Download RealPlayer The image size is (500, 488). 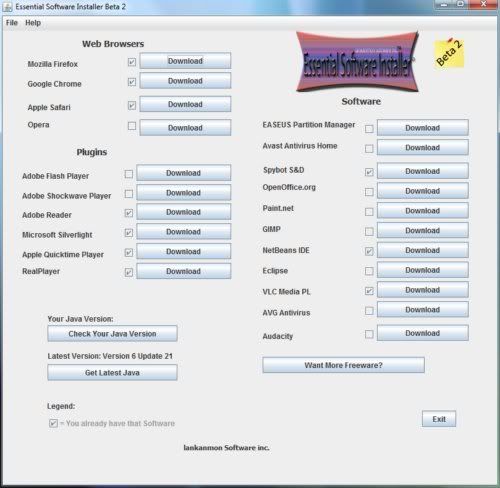[x=183, y=271]
